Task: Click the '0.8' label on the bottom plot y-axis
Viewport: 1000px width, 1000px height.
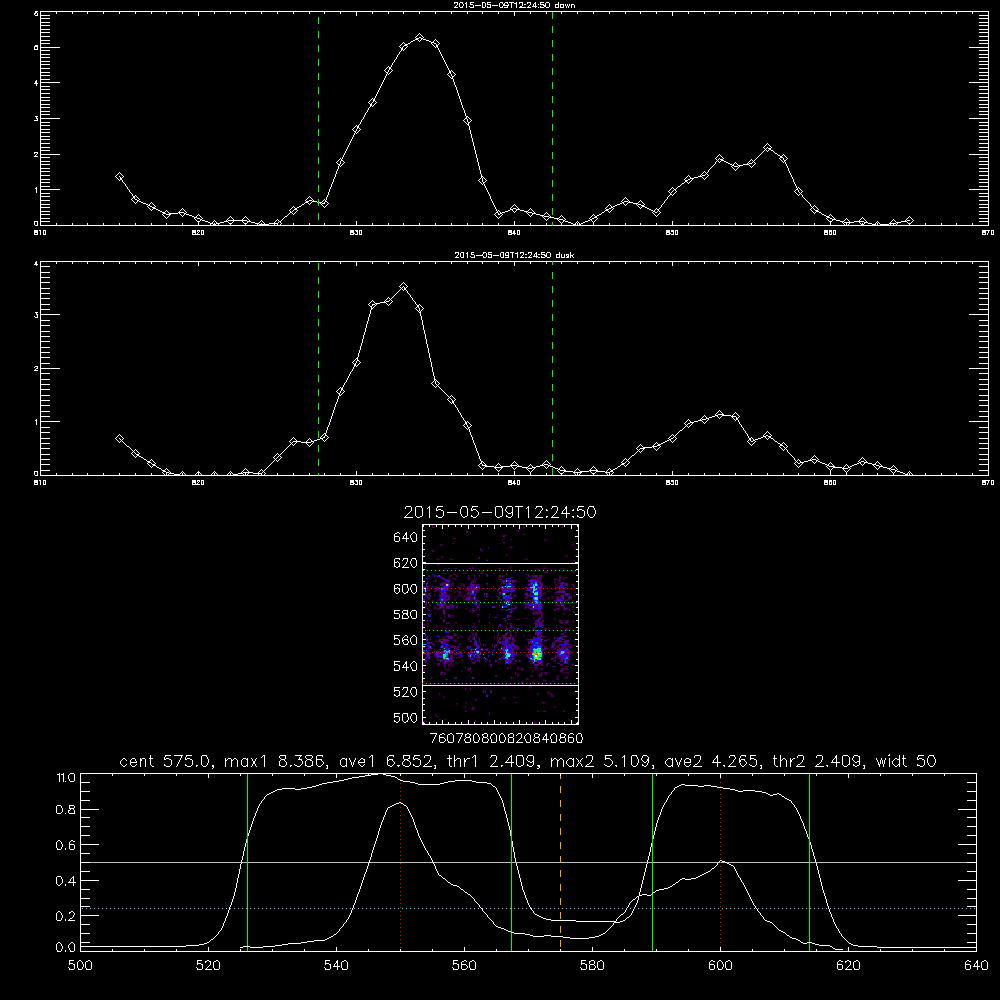Action: (66, 810)
